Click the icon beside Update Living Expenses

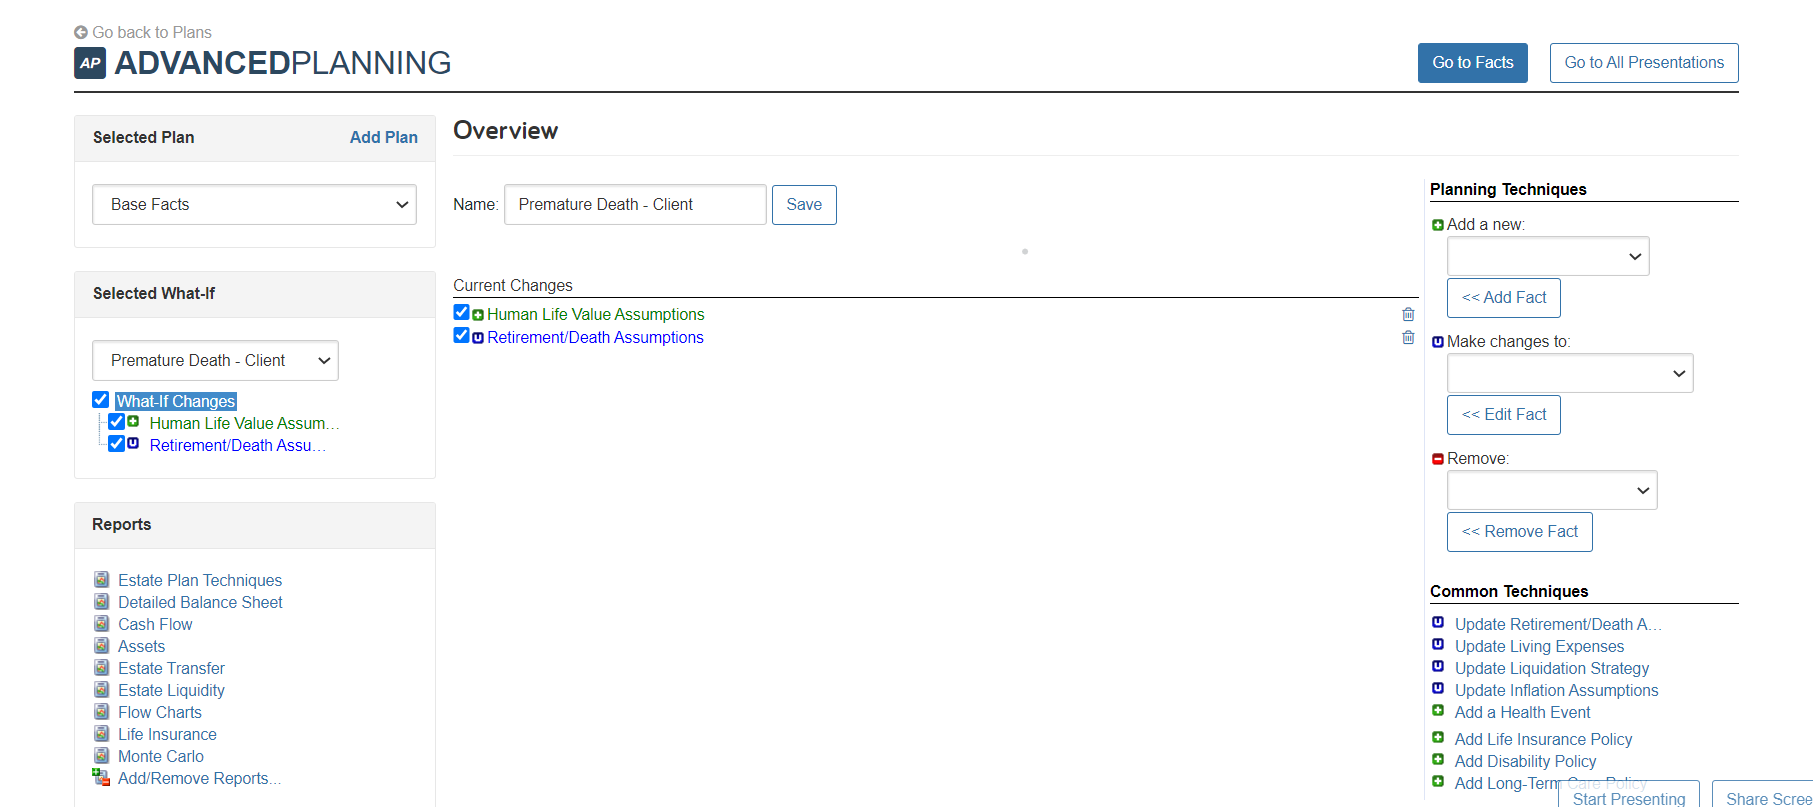click(1438, 644)
